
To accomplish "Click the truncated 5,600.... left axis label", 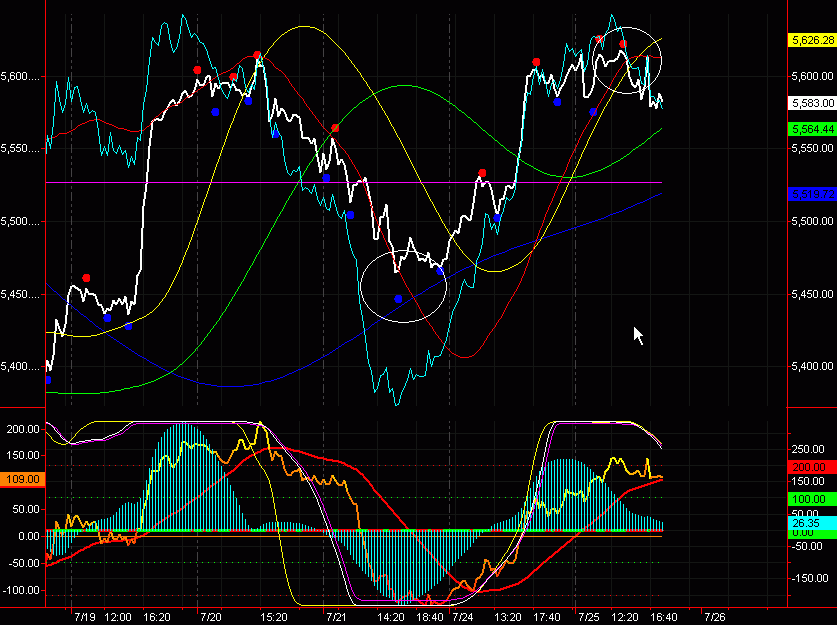I will pyautogui.click(x=20, y=76).
